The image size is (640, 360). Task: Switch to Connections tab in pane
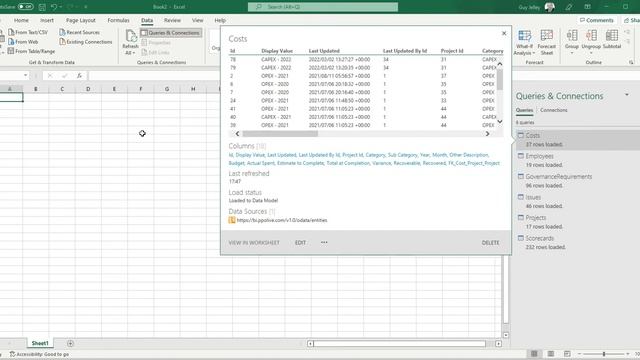[553, 110]
